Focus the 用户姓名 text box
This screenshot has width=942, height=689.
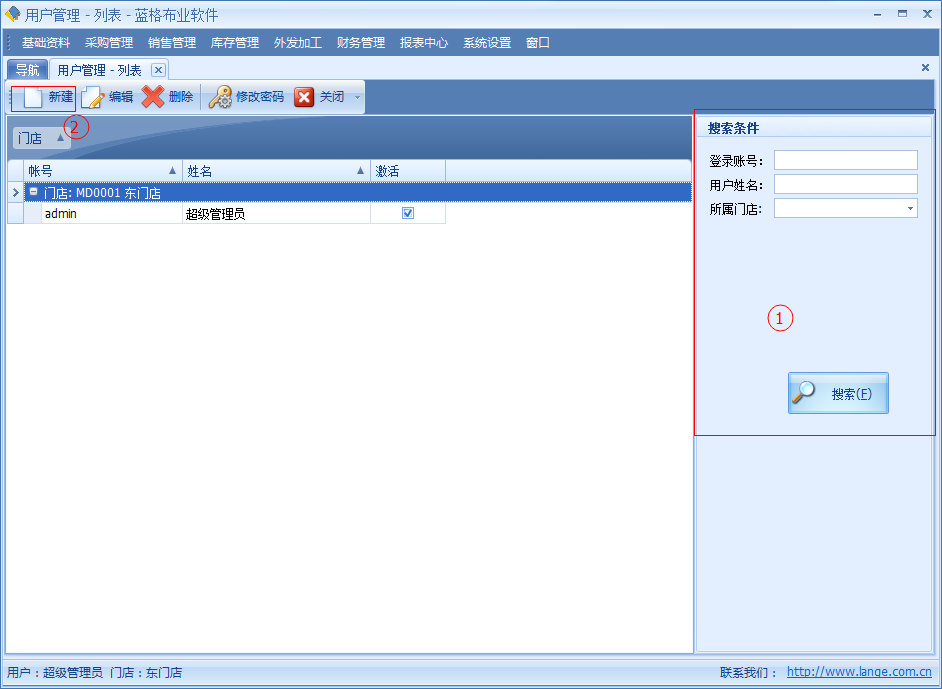[x=845, y=184]
